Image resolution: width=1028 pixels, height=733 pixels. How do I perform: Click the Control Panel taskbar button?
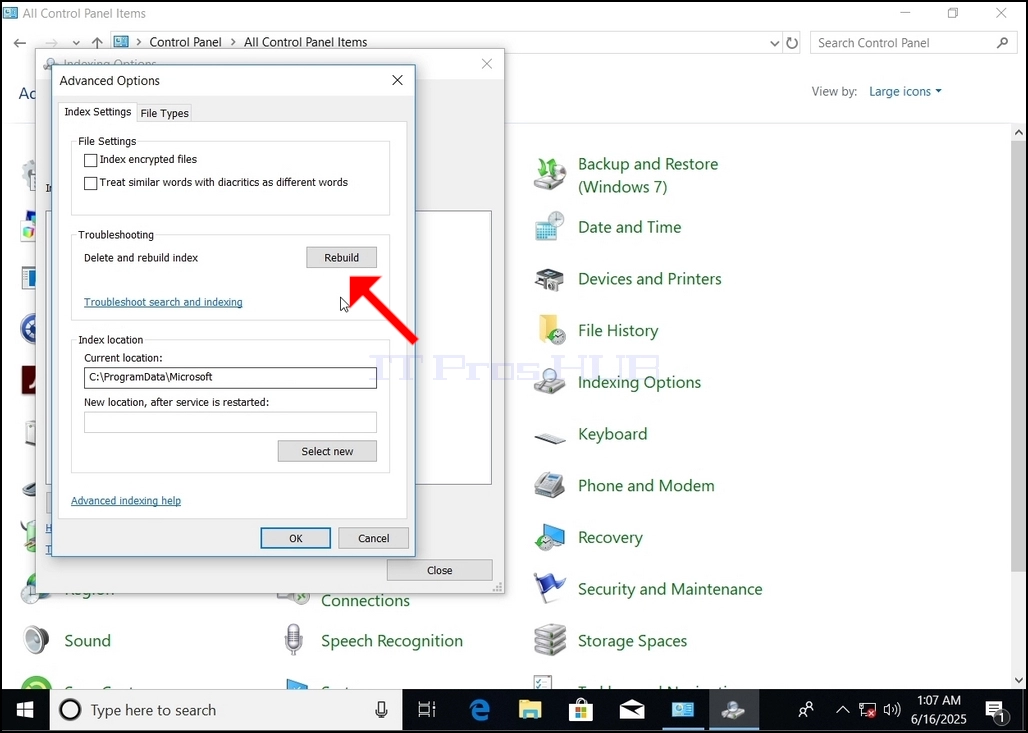(x=682, y=710)
